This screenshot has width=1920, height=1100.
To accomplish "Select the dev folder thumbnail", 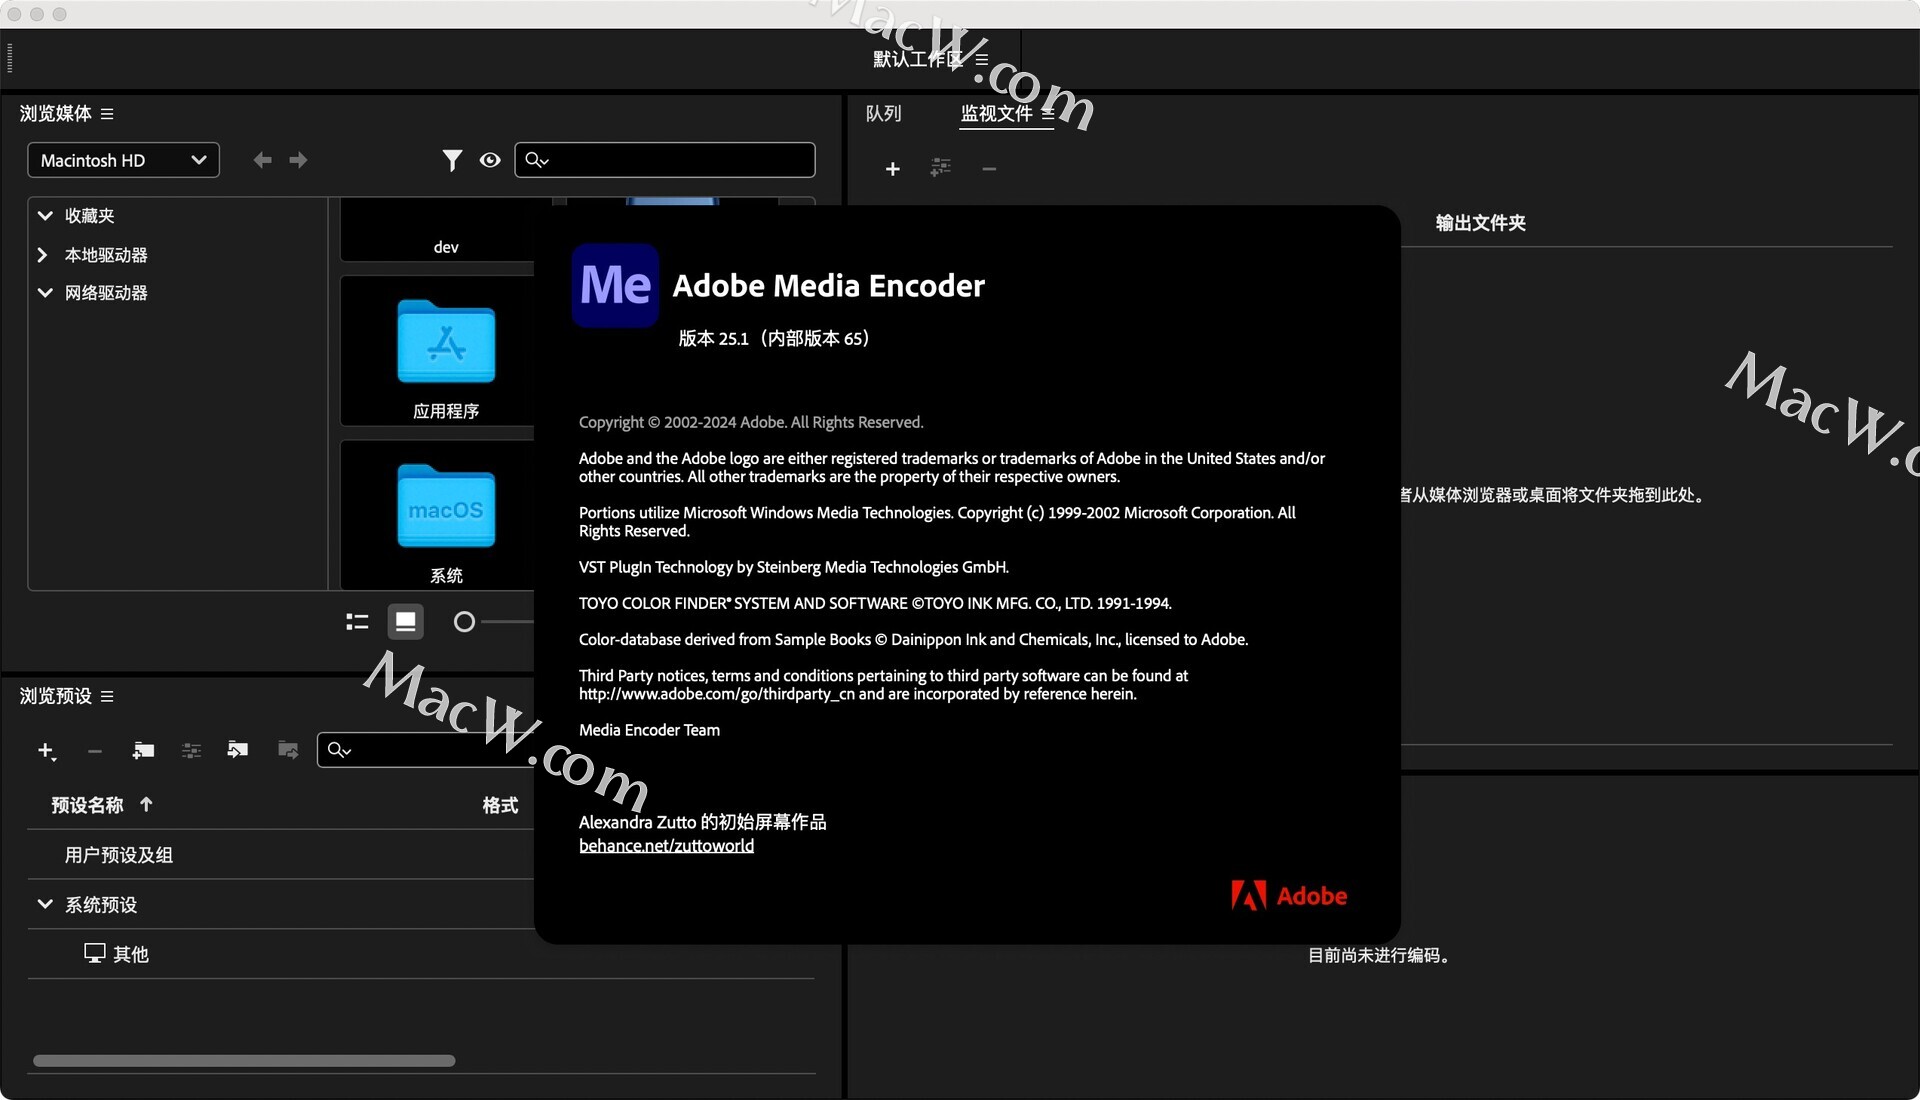I will [x=446, y=230].
